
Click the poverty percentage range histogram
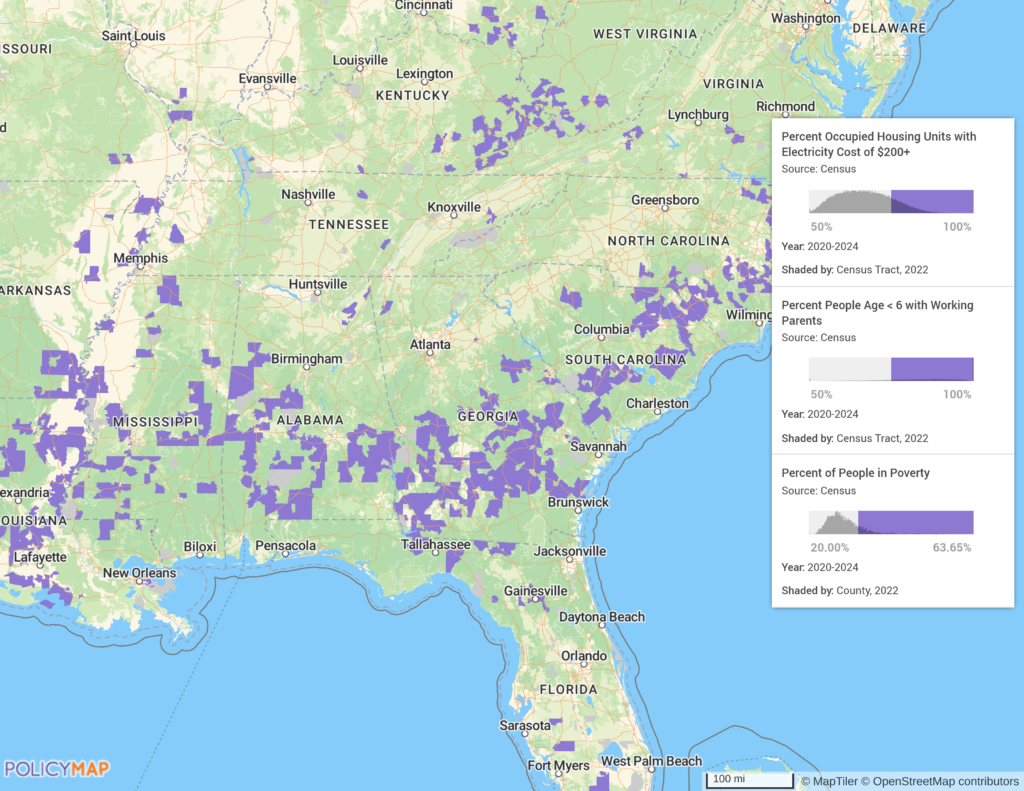[890, 522]
